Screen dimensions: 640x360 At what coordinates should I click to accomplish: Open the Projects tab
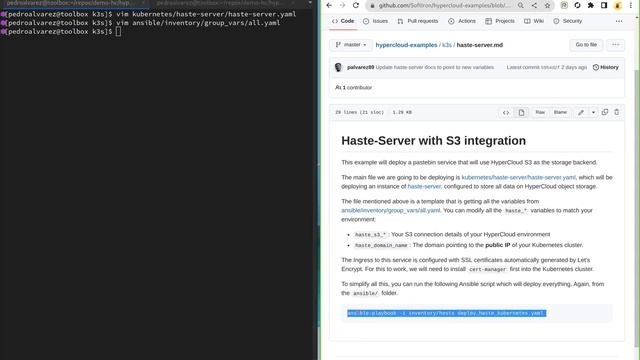500,21
